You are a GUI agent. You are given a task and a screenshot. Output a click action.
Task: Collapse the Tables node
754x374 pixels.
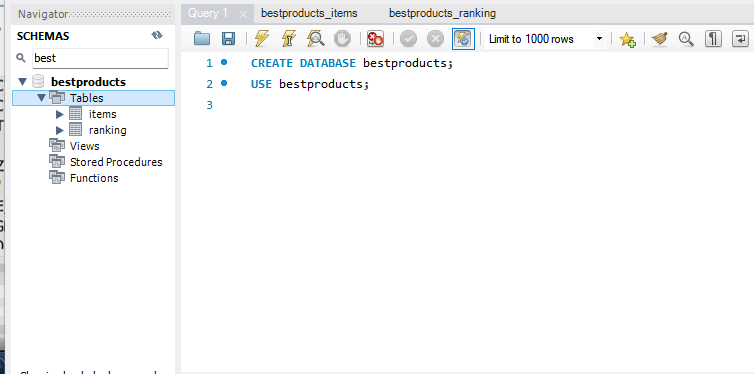click(x=41, y=98)
